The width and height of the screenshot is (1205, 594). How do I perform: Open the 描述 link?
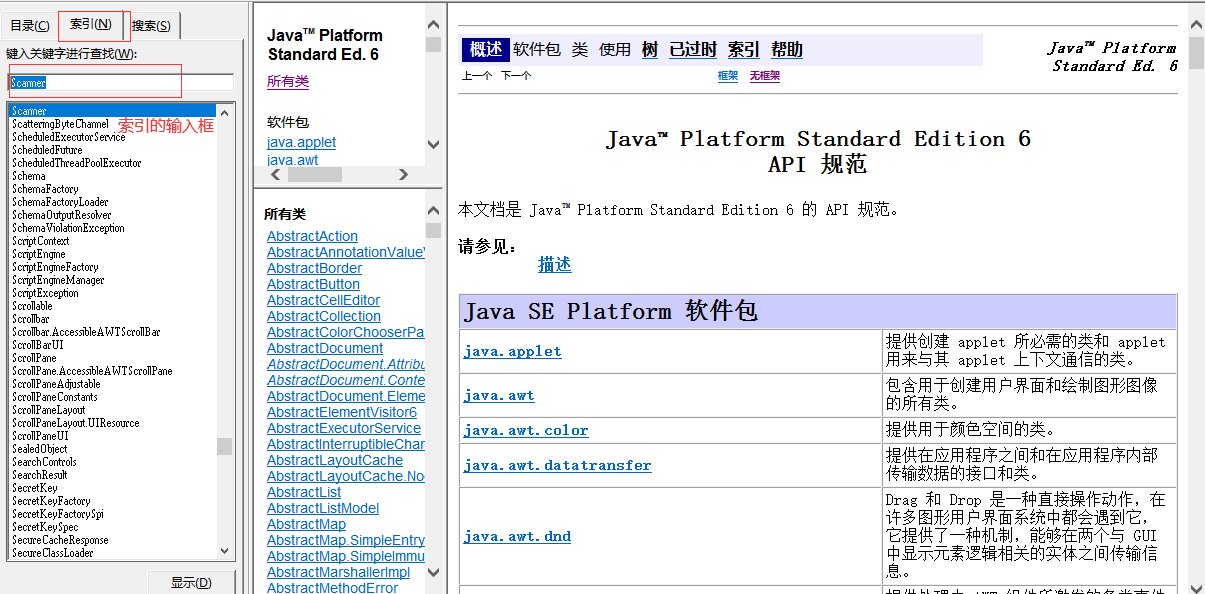click(x=554, y=265)
